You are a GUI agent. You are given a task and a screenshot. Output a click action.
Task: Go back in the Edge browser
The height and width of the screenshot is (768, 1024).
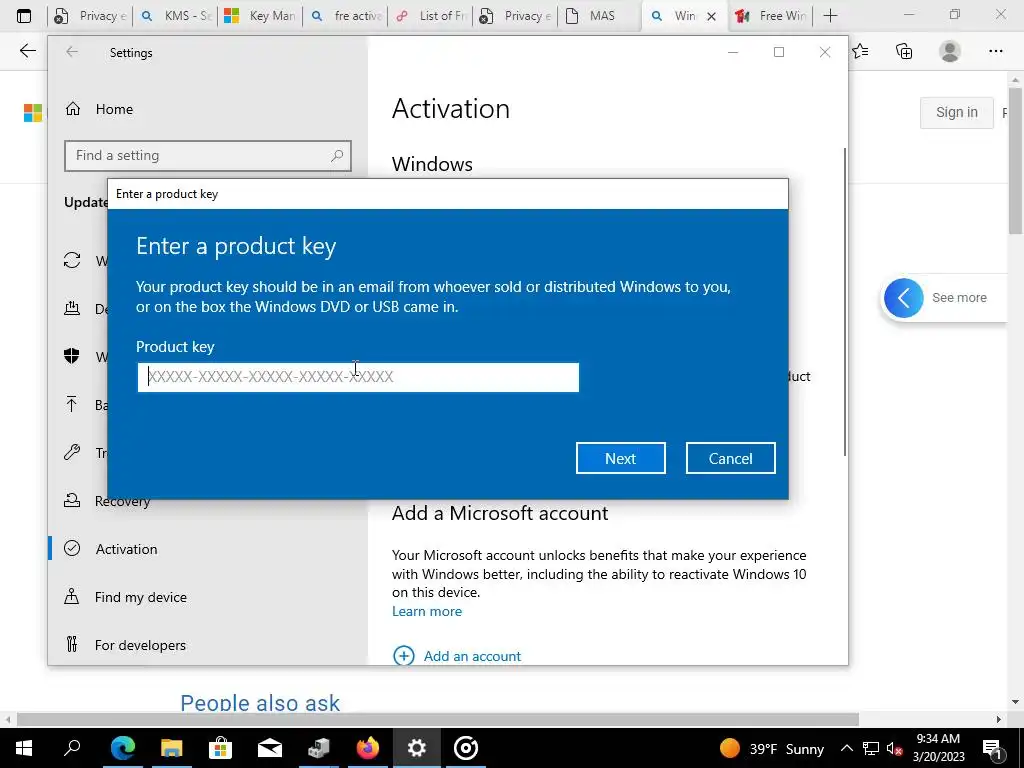[x=27, y=51]
